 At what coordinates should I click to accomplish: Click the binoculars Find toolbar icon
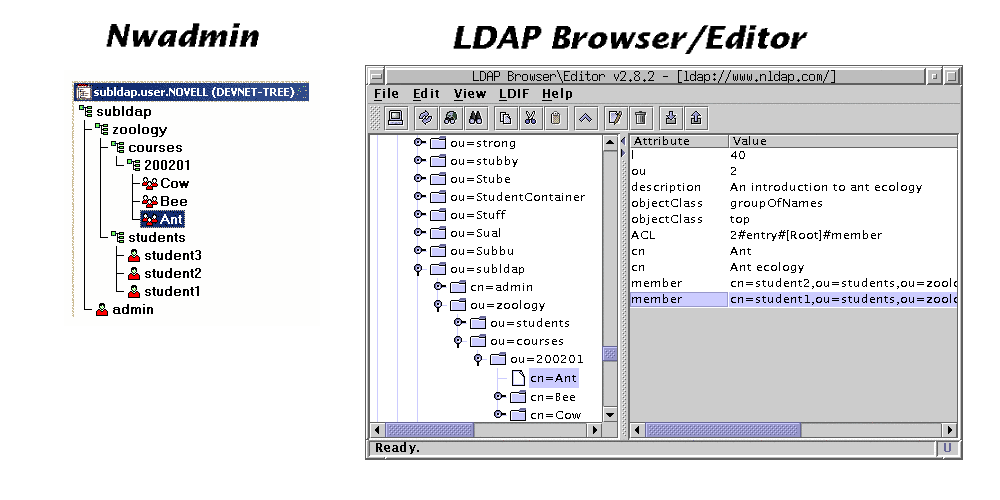tap(475, 118)
